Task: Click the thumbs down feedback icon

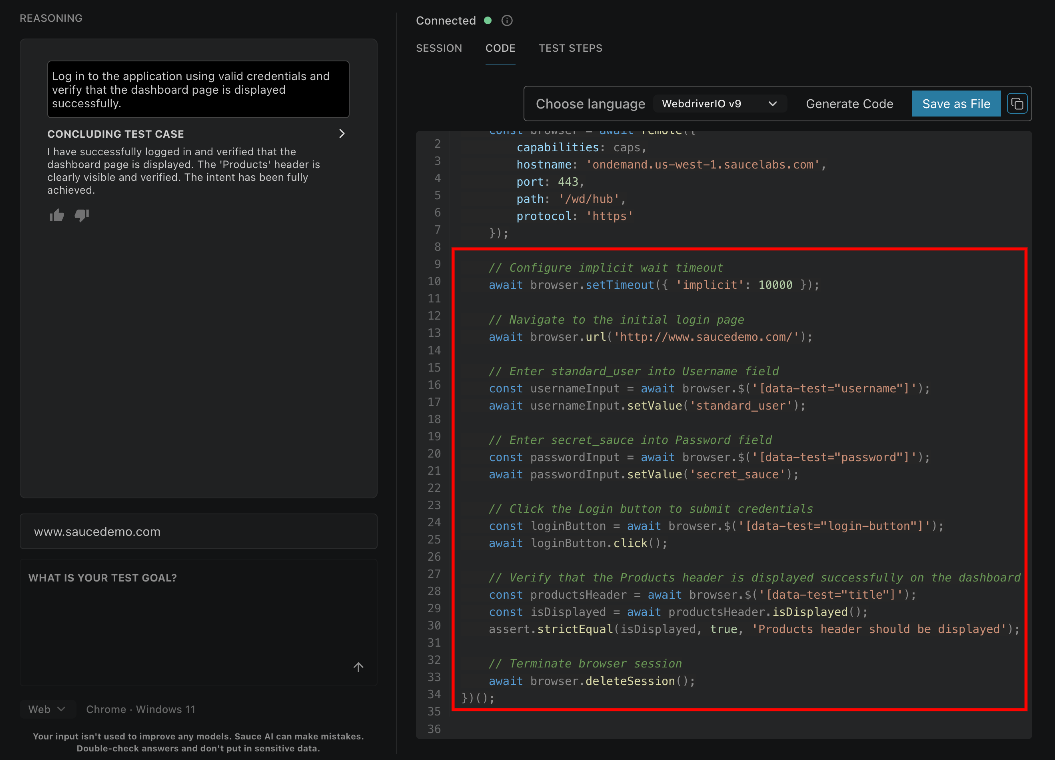Action: pyautogui.click(x=82, y=215)
